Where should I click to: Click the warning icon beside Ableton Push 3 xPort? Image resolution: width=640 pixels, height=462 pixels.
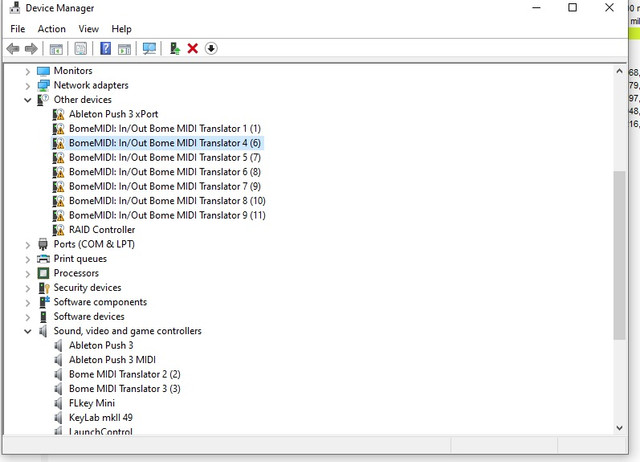pyautogui.click(x=58, y=114)
